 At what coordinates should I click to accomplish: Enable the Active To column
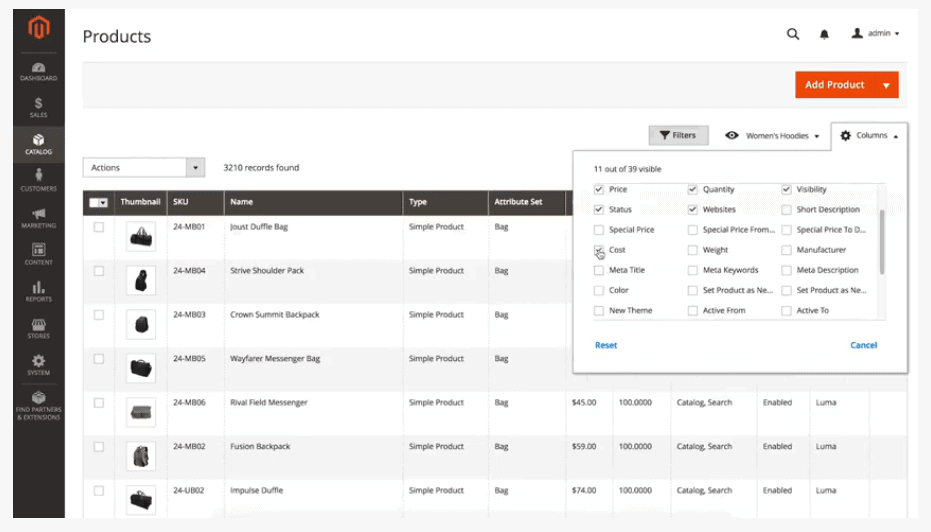(786, 311)
